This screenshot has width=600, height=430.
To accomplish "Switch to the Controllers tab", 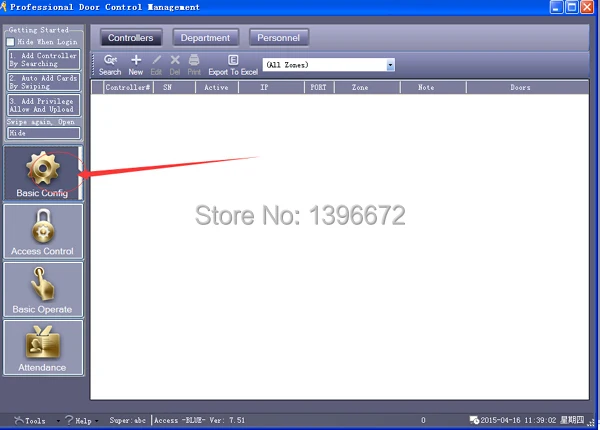I will (x=130, y=38).
